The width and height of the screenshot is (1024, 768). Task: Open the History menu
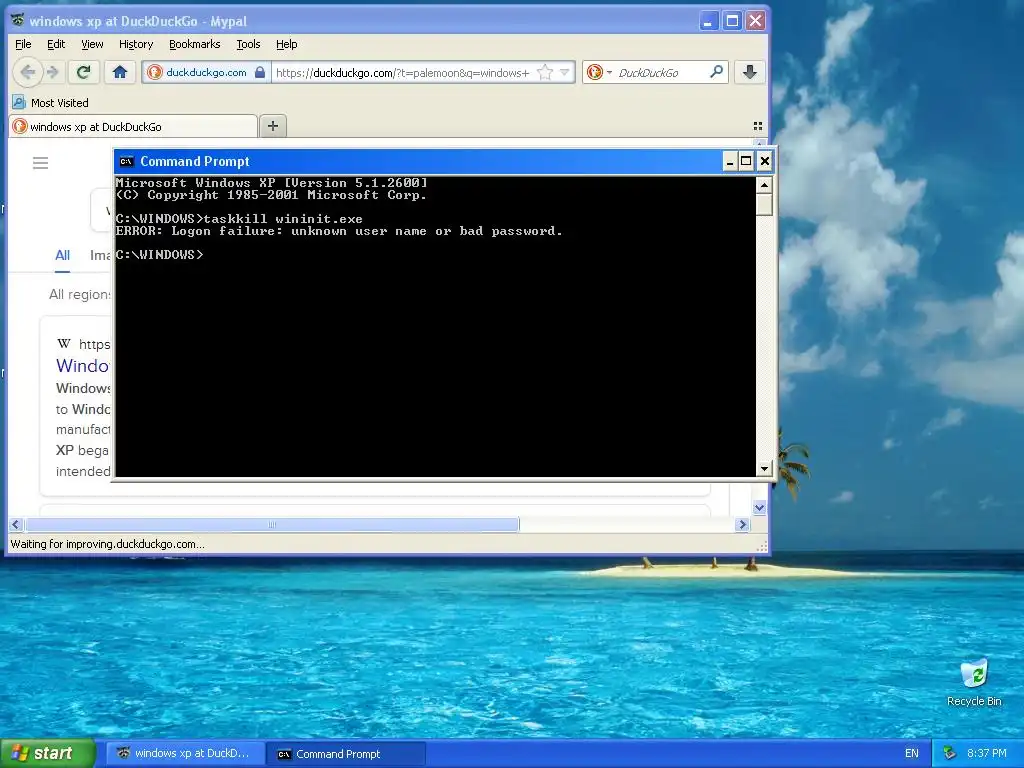click(x=136, y=44)
